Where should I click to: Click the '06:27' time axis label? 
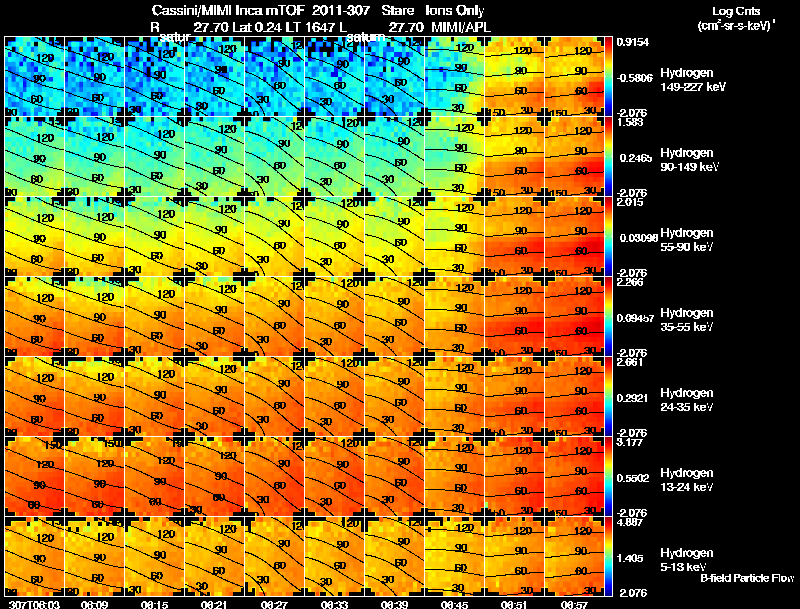274,604
